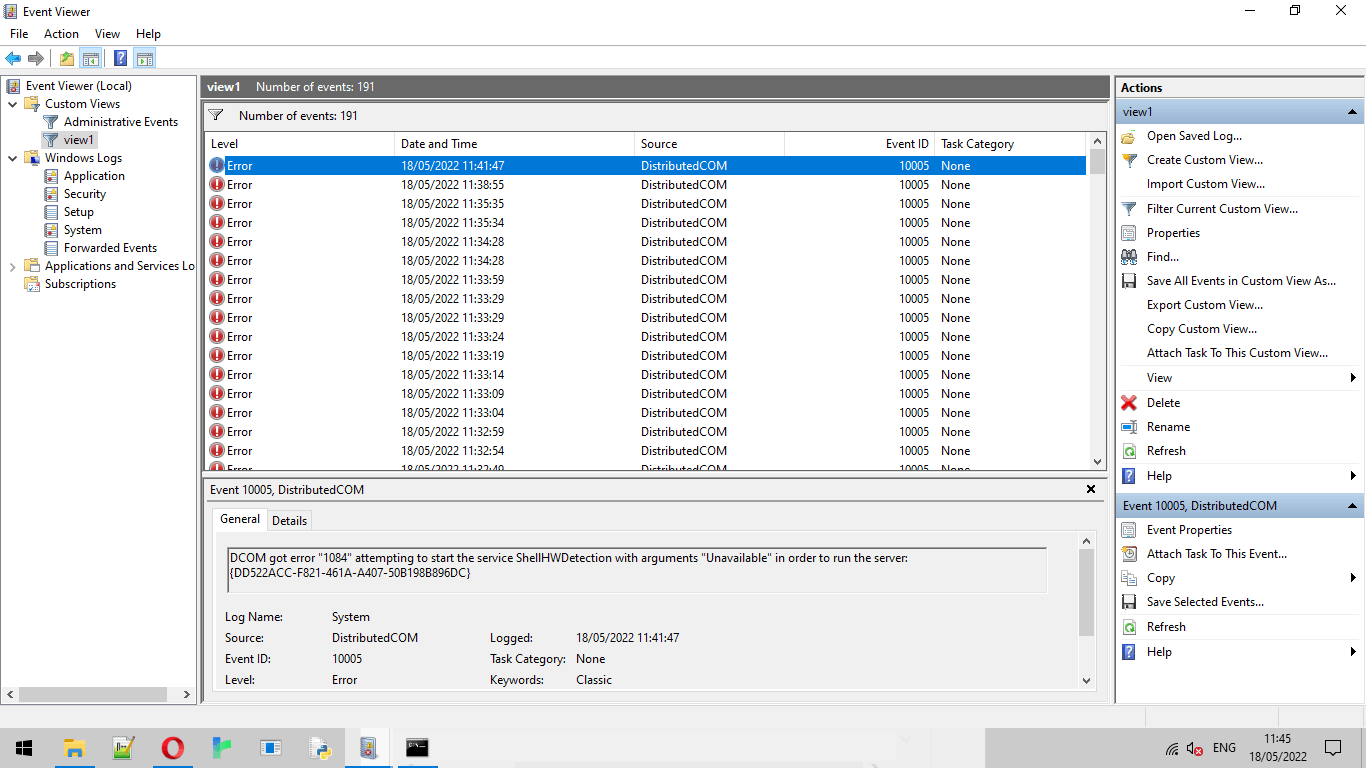1366x768 pixels.
Task: Expand the View submenu arrow
Action: (1352, 378)
